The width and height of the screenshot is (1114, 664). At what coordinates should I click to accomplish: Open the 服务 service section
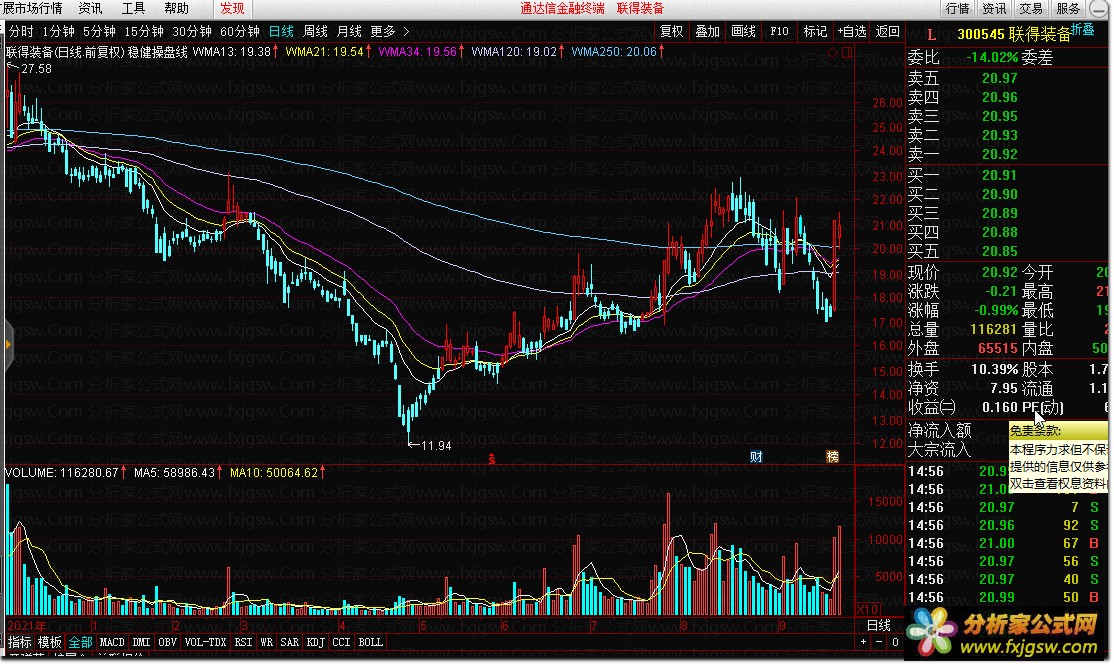pos(1068,9)
